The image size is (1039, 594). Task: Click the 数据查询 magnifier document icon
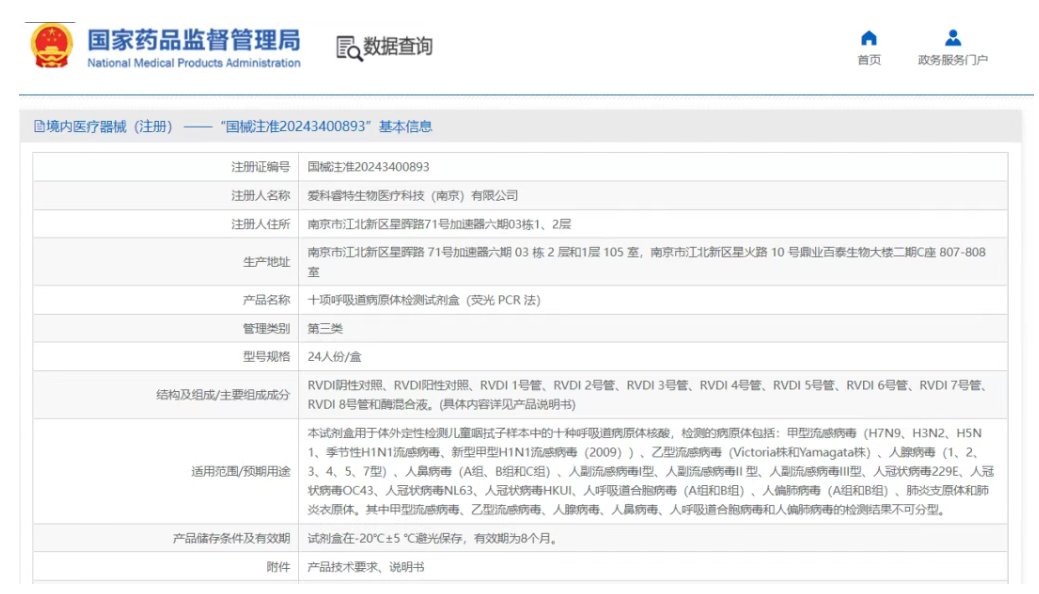click(x=348, y=47)
